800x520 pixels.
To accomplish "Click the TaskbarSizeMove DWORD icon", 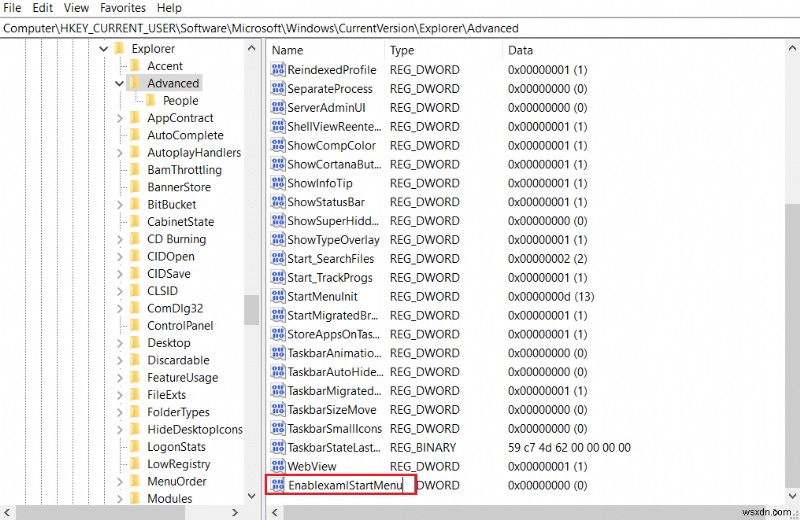I will point(278,409).
